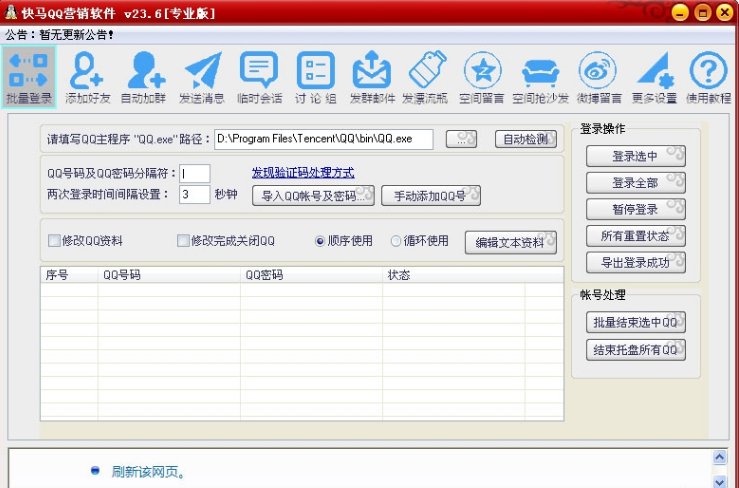Open 编辑文本资料 edit text data
The width and height of the screenshot is (739, 488).
510,242
